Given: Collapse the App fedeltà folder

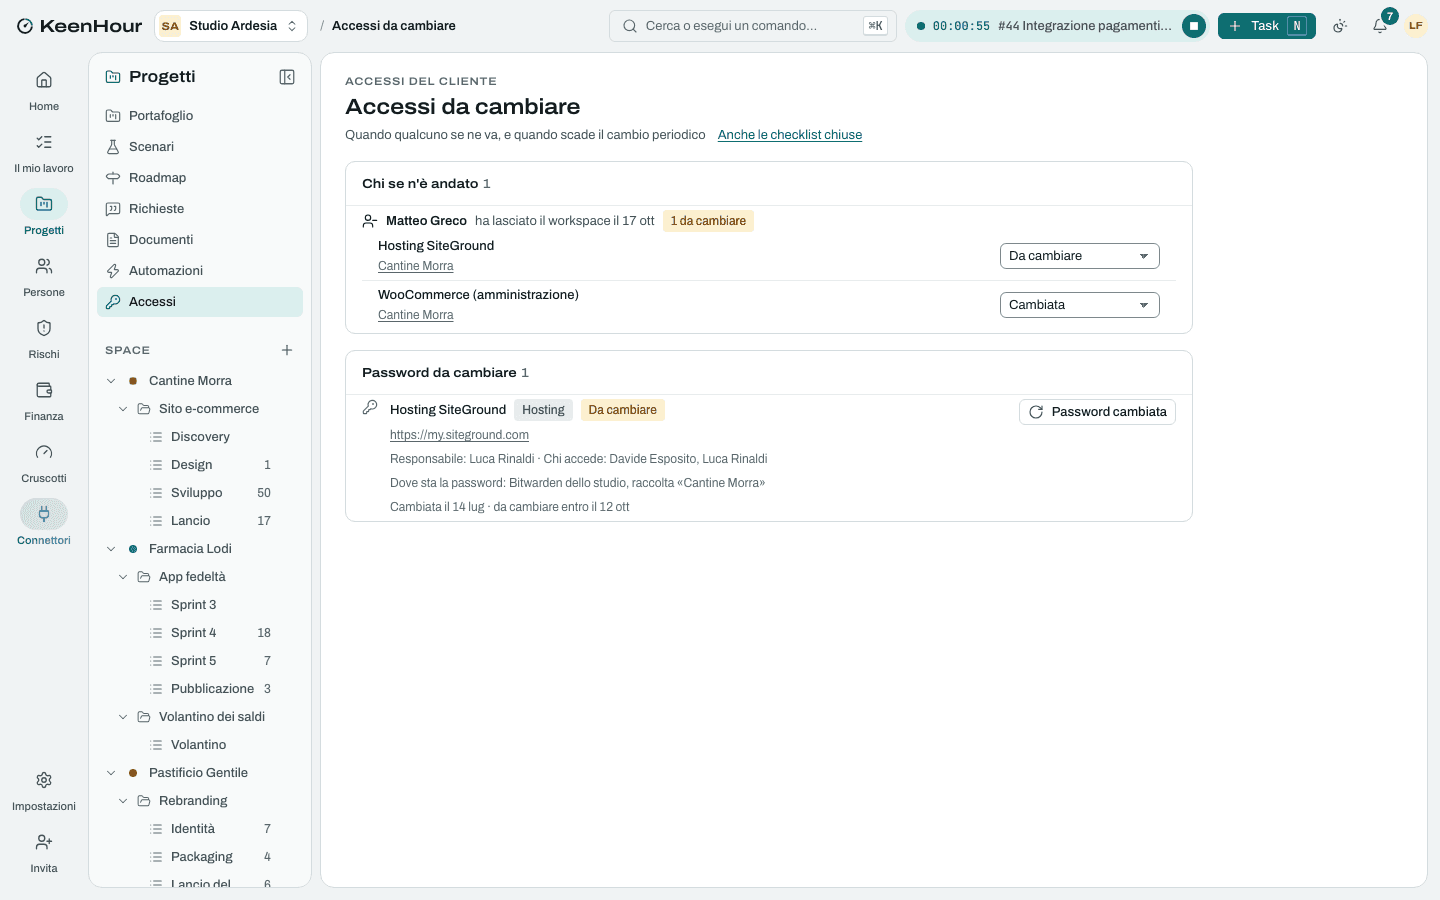Looking at the screenshot, I should click(123, 577).
